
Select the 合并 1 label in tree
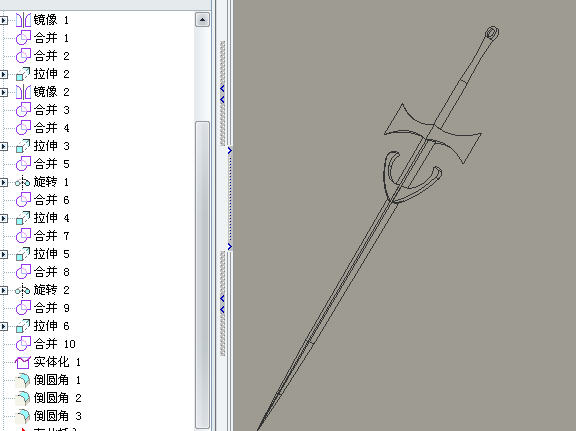pos(51,38)
